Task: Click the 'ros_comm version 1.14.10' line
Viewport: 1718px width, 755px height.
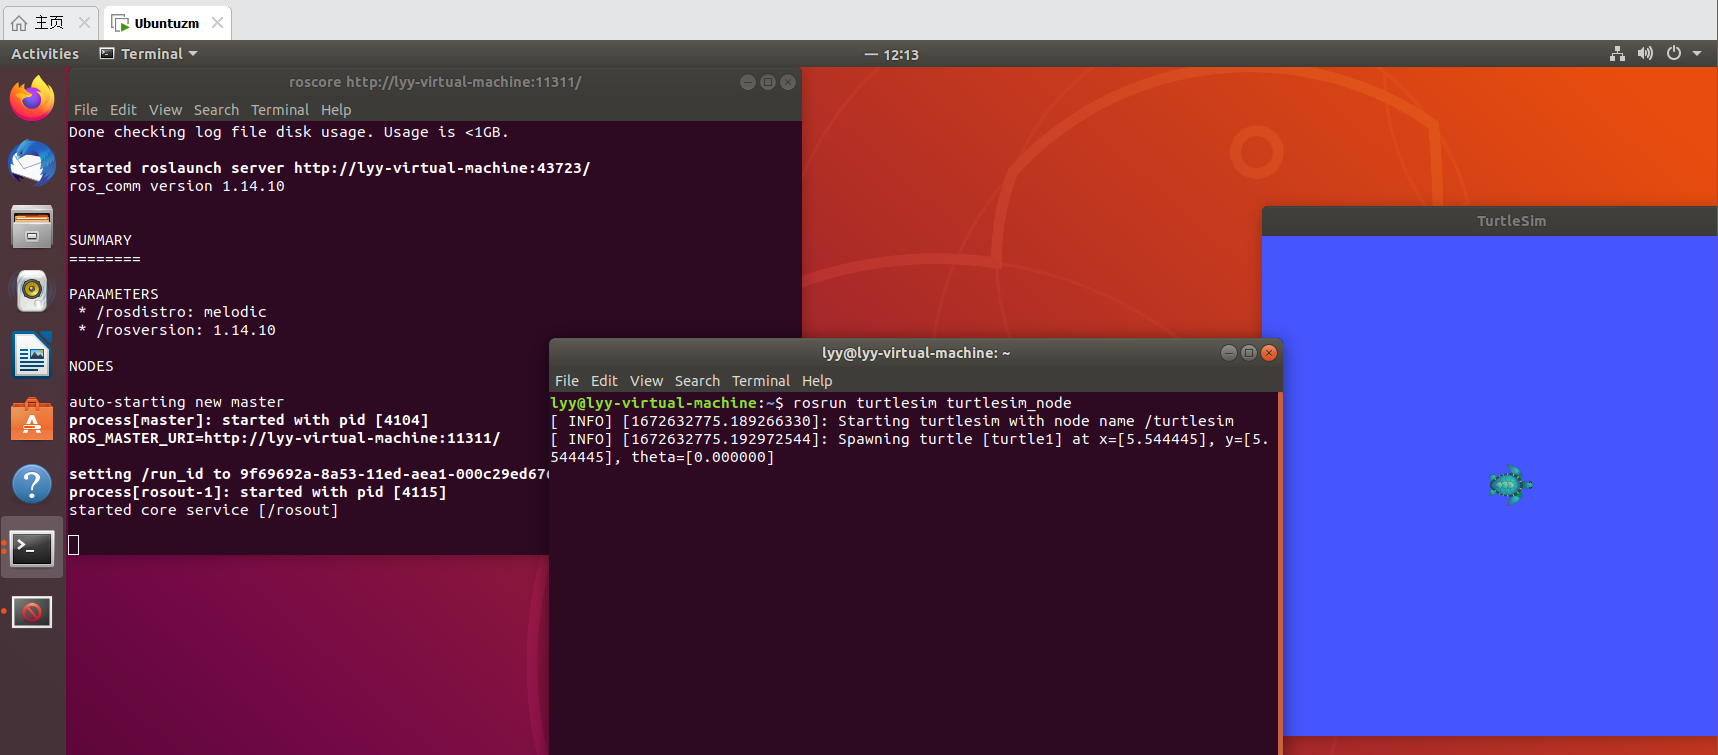Action: coord(176,186)
